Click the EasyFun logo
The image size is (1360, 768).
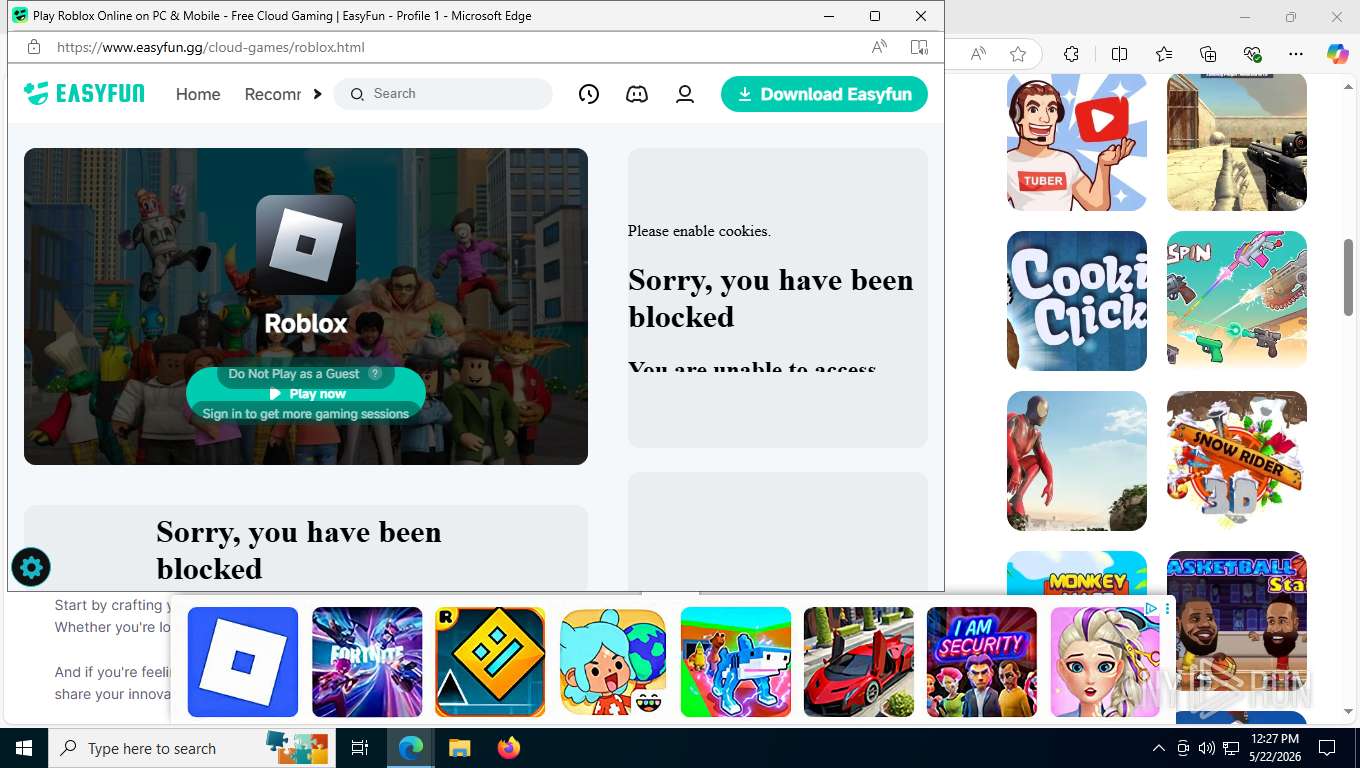(84, 94)
